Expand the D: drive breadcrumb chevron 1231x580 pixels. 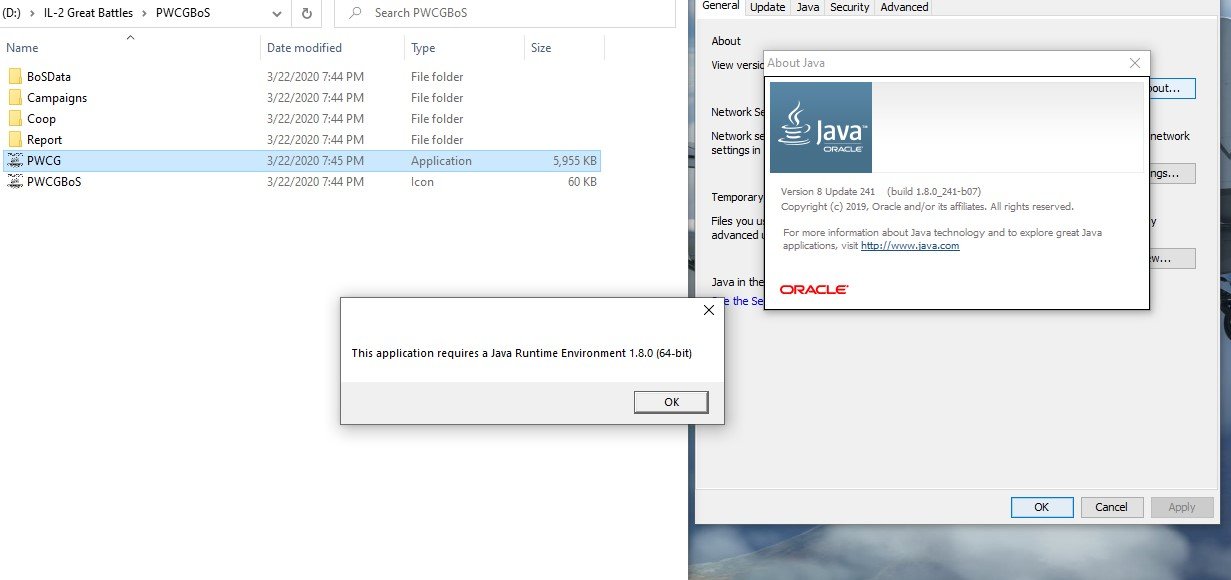32,13
